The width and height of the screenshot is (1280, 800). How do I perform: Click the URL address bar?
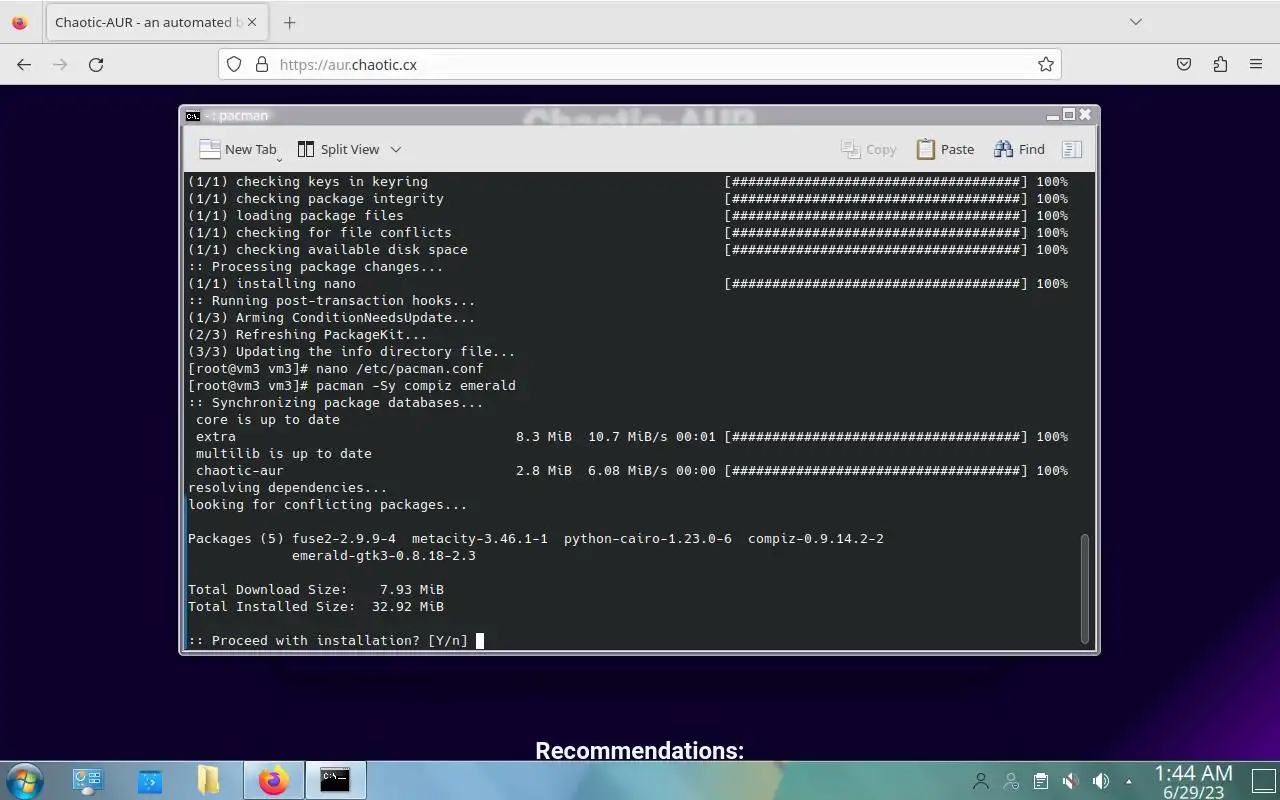640,64
